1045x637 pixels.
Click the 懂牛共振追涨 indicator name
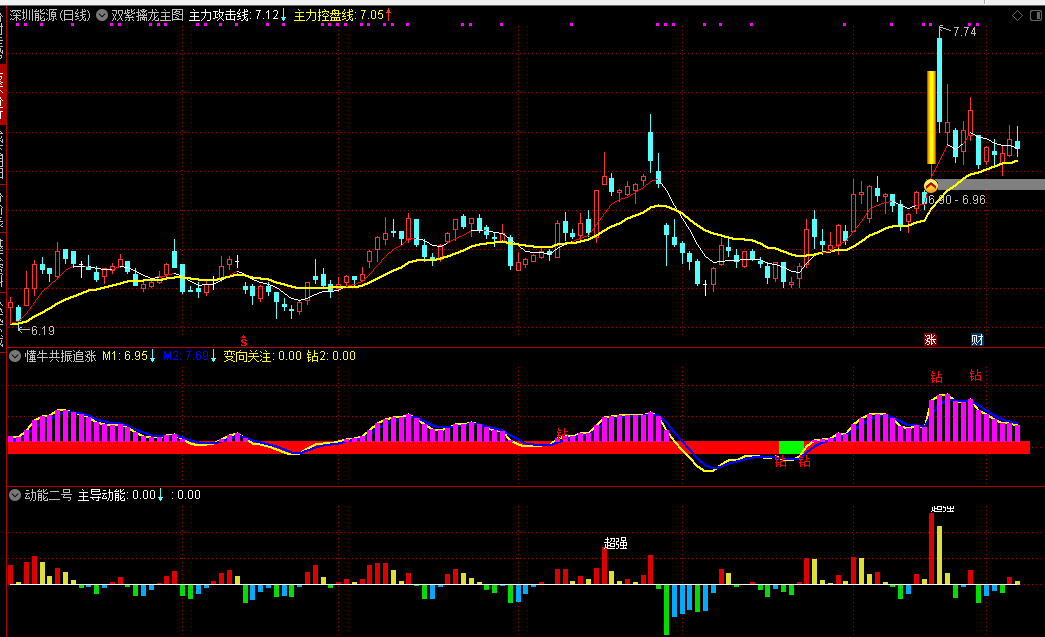tap(61, 356)
